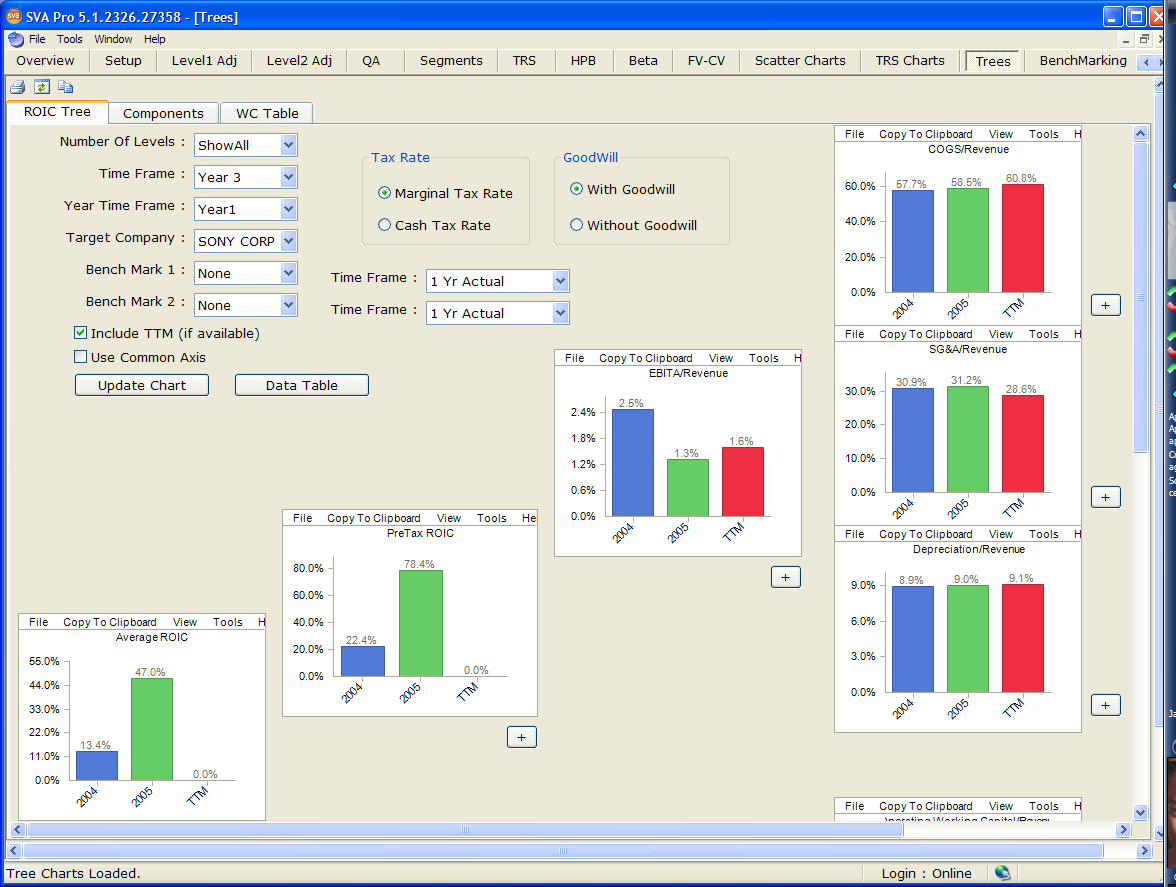
Task: Click the blue 2004 bar in Average ROIC chart
Action: click(96, 766)
